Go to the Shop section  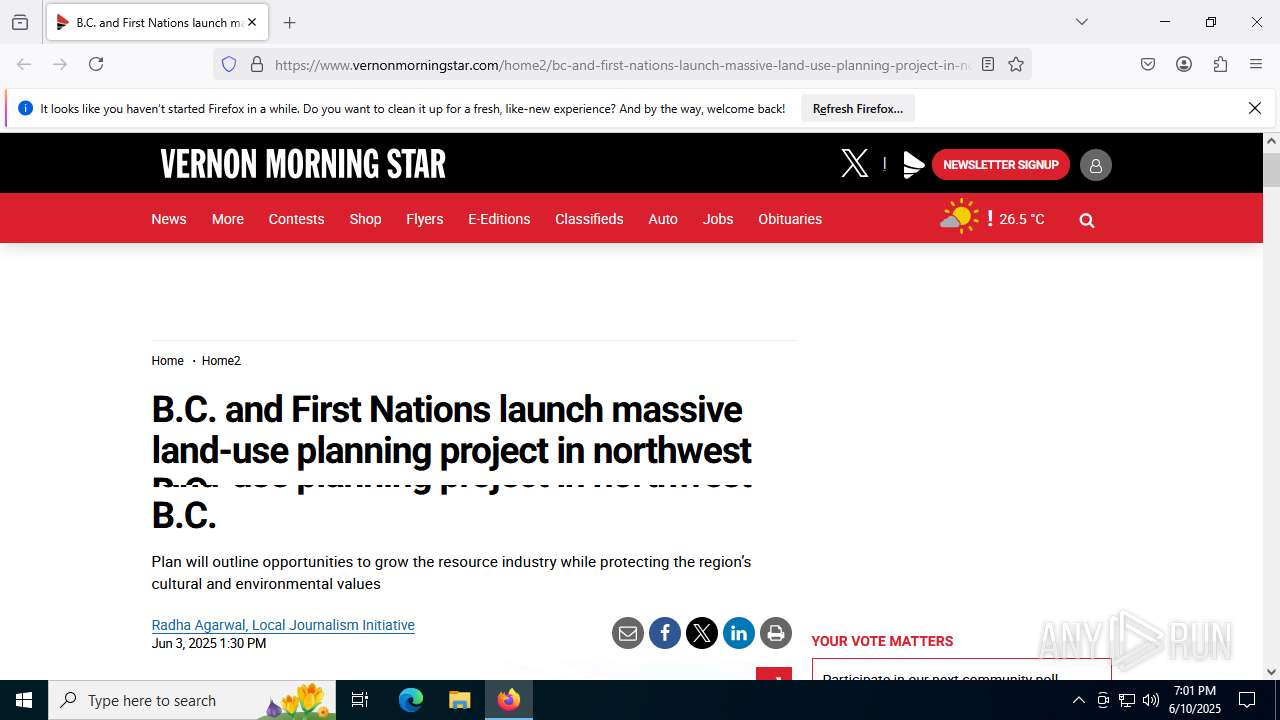(x=365, y=219)
